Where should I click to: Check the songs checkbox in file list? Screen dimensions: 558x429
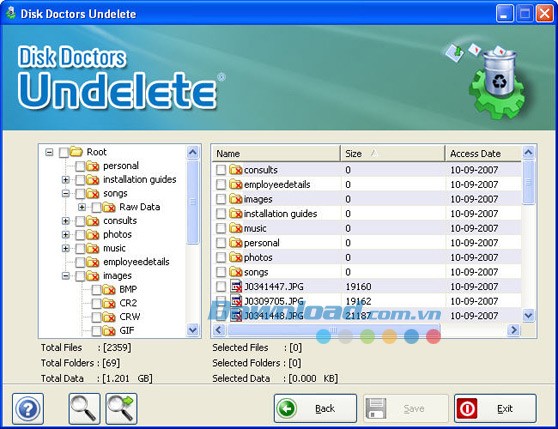(221, 272)
